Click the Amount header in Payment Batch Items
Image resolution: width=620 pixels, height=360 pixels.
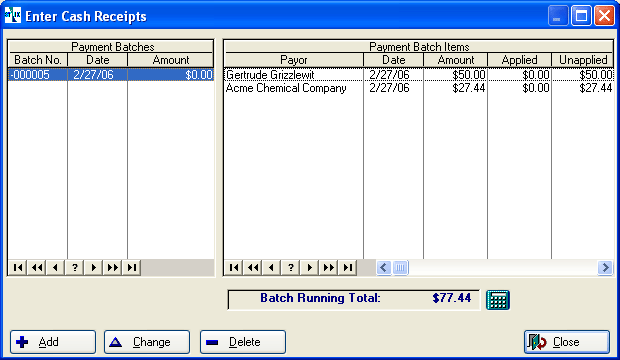pos(456,60)
